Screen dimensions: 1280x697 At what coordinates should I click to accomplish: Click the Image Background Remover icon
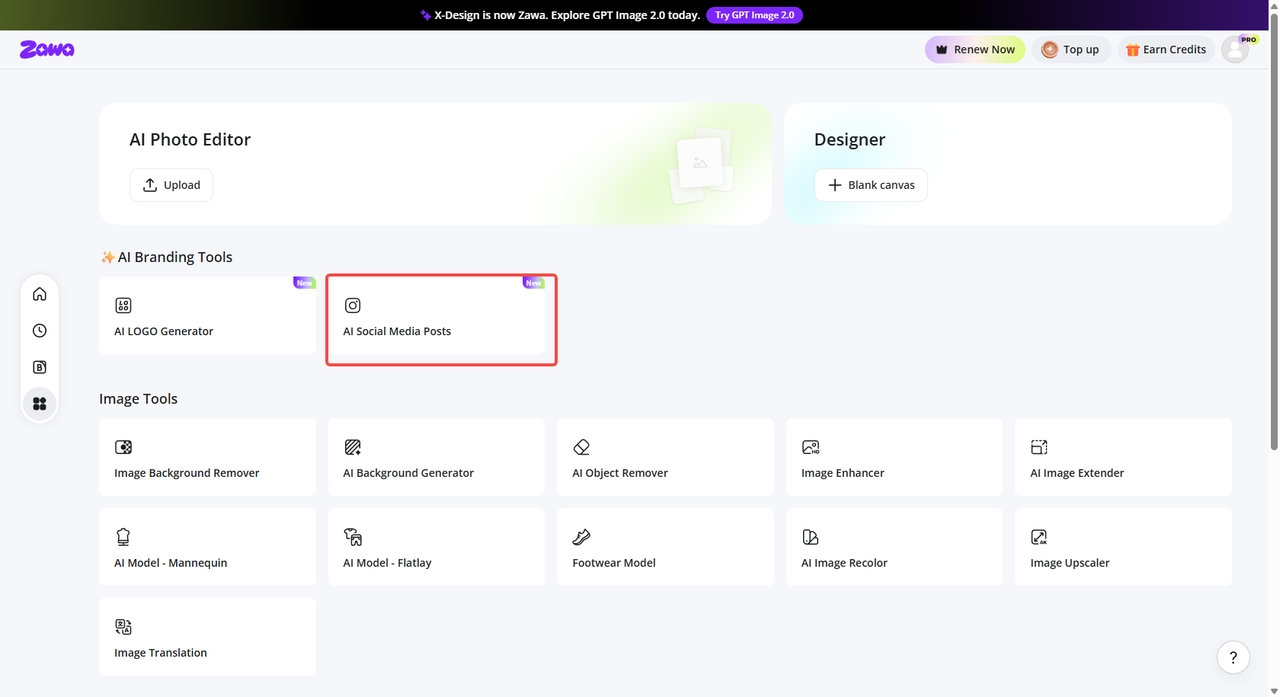click(x=123, y=447)
